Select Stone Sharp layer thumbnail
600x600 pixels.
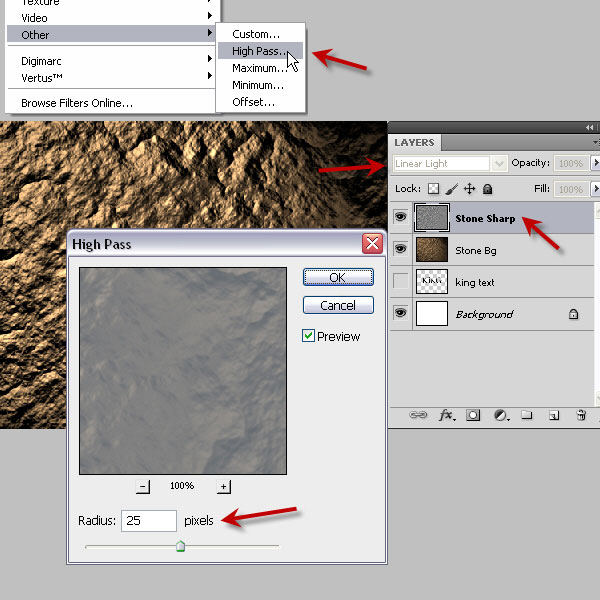(432, 217)
